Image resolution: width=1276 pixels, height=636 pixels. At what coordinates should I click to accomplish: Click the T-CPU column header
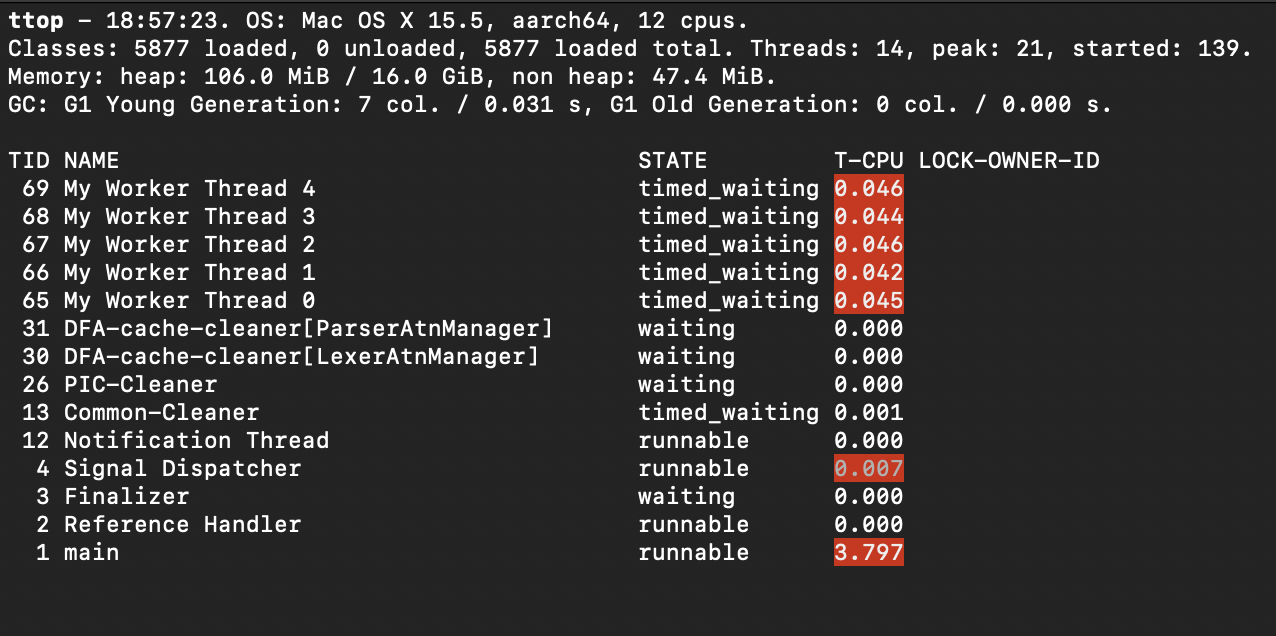tap(868, 161)
